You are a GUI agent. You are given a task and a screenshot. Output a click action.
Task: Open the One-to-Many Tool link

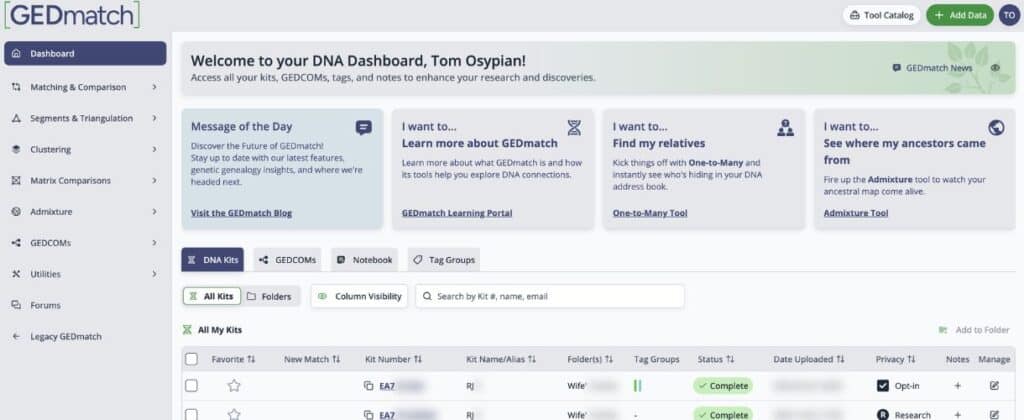tap(650, 213)
